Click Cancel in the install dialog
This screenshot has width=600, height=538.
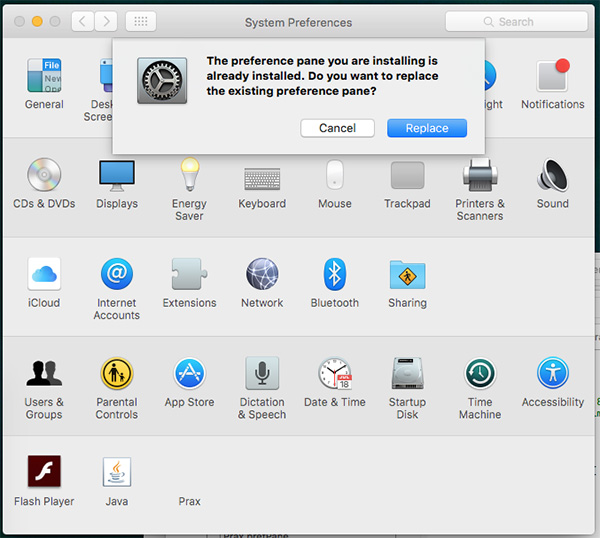337,128
